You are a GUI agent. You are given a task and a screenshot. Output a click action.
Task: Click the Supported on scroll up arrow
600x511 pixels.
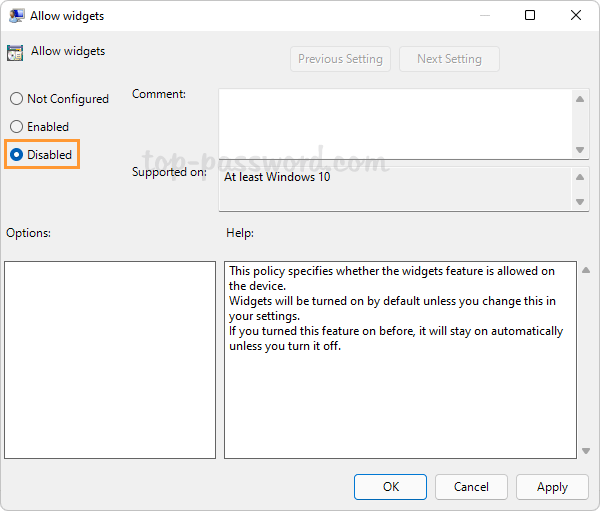click(580, 177)
